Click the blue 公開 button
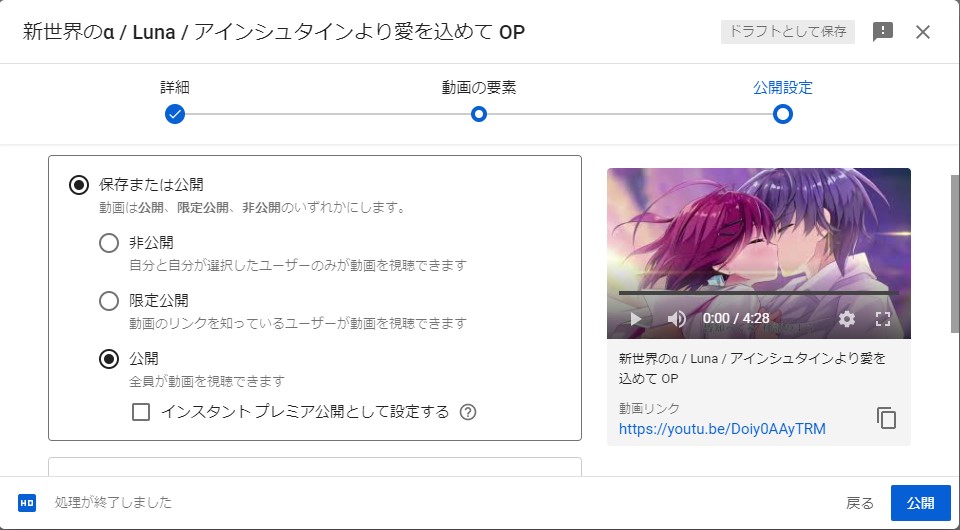This screenshot has height=530, width=960. [920, 503]
